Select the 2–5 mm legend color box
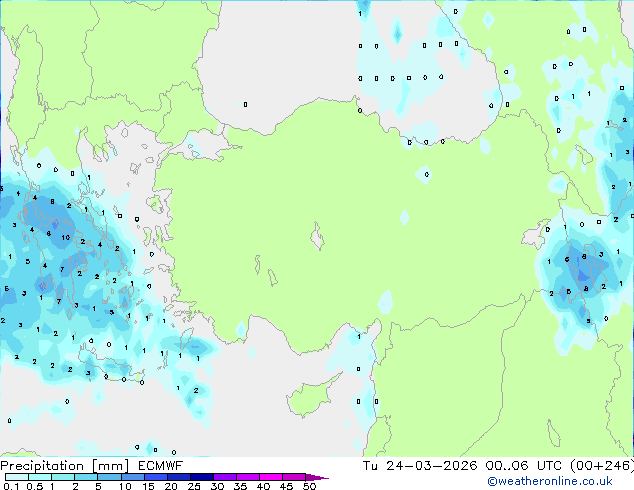This screenshot has width=634, height=490. pyautogui.click(x=86, y=477)
